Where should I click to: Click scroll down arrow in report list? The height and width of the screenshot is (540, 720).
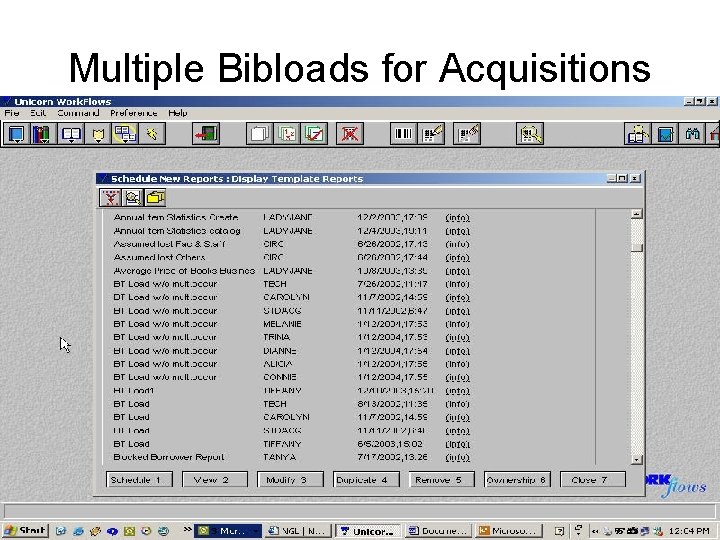point(636,459)
